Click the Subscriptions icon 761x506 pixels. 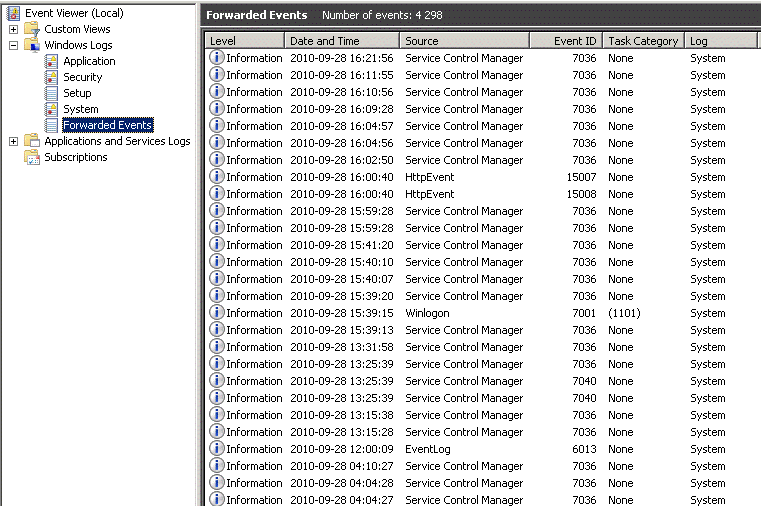pos(32,157)
